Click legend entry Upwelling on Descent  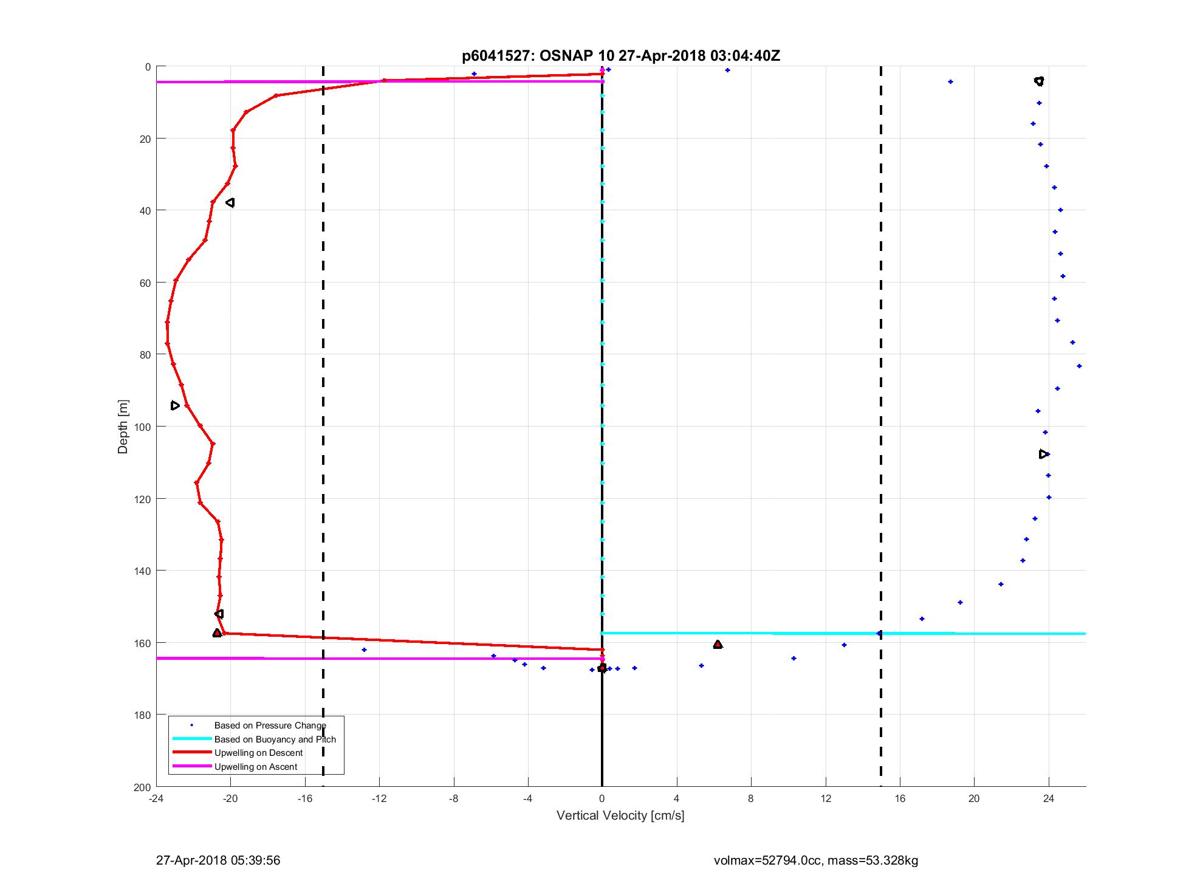[258, 752]
